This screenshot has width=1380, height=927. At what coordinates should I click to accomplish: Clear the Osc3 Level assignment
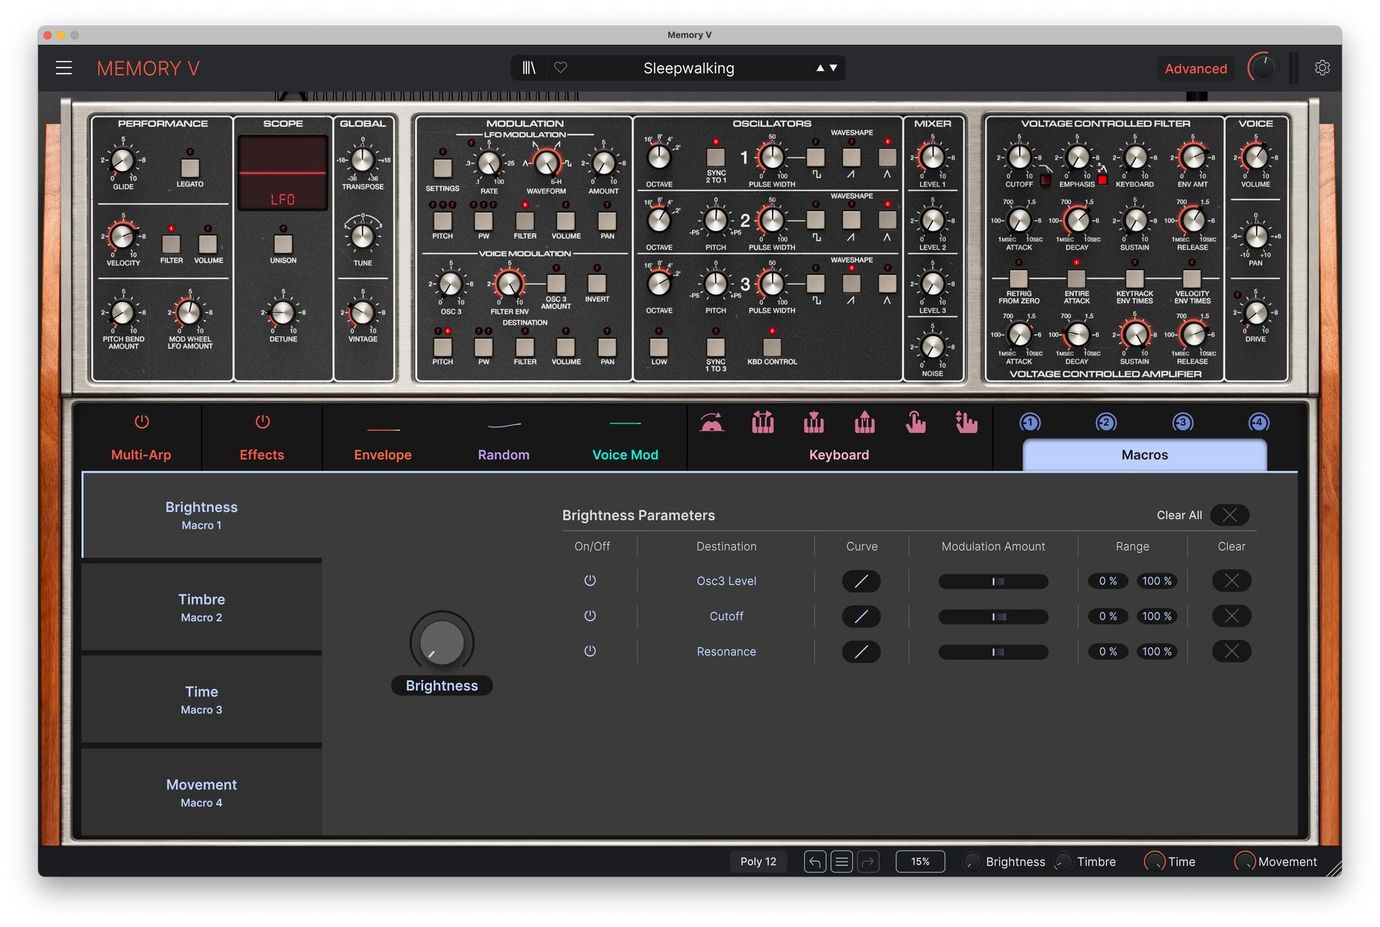(x=1232, y=581)
